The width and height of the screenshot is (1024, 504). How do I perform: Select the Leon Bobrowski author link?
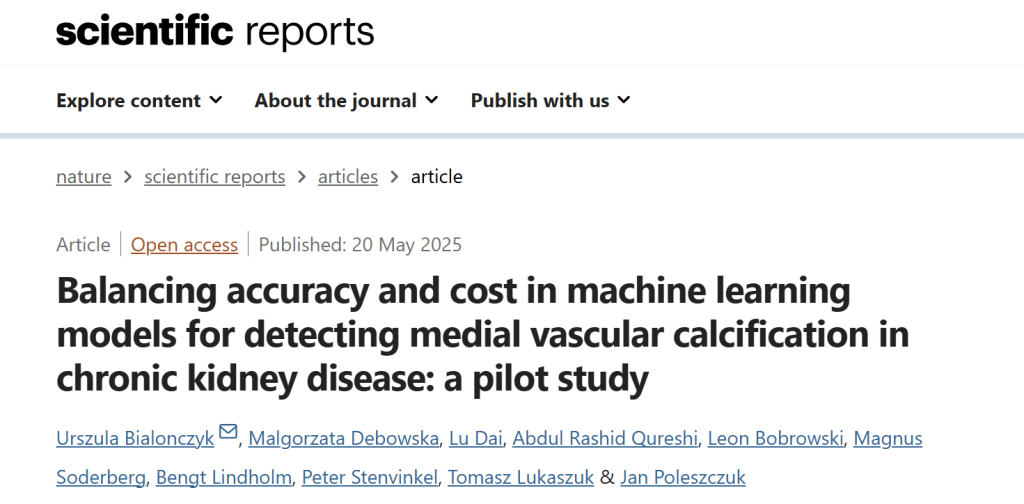tap(775, 439)
